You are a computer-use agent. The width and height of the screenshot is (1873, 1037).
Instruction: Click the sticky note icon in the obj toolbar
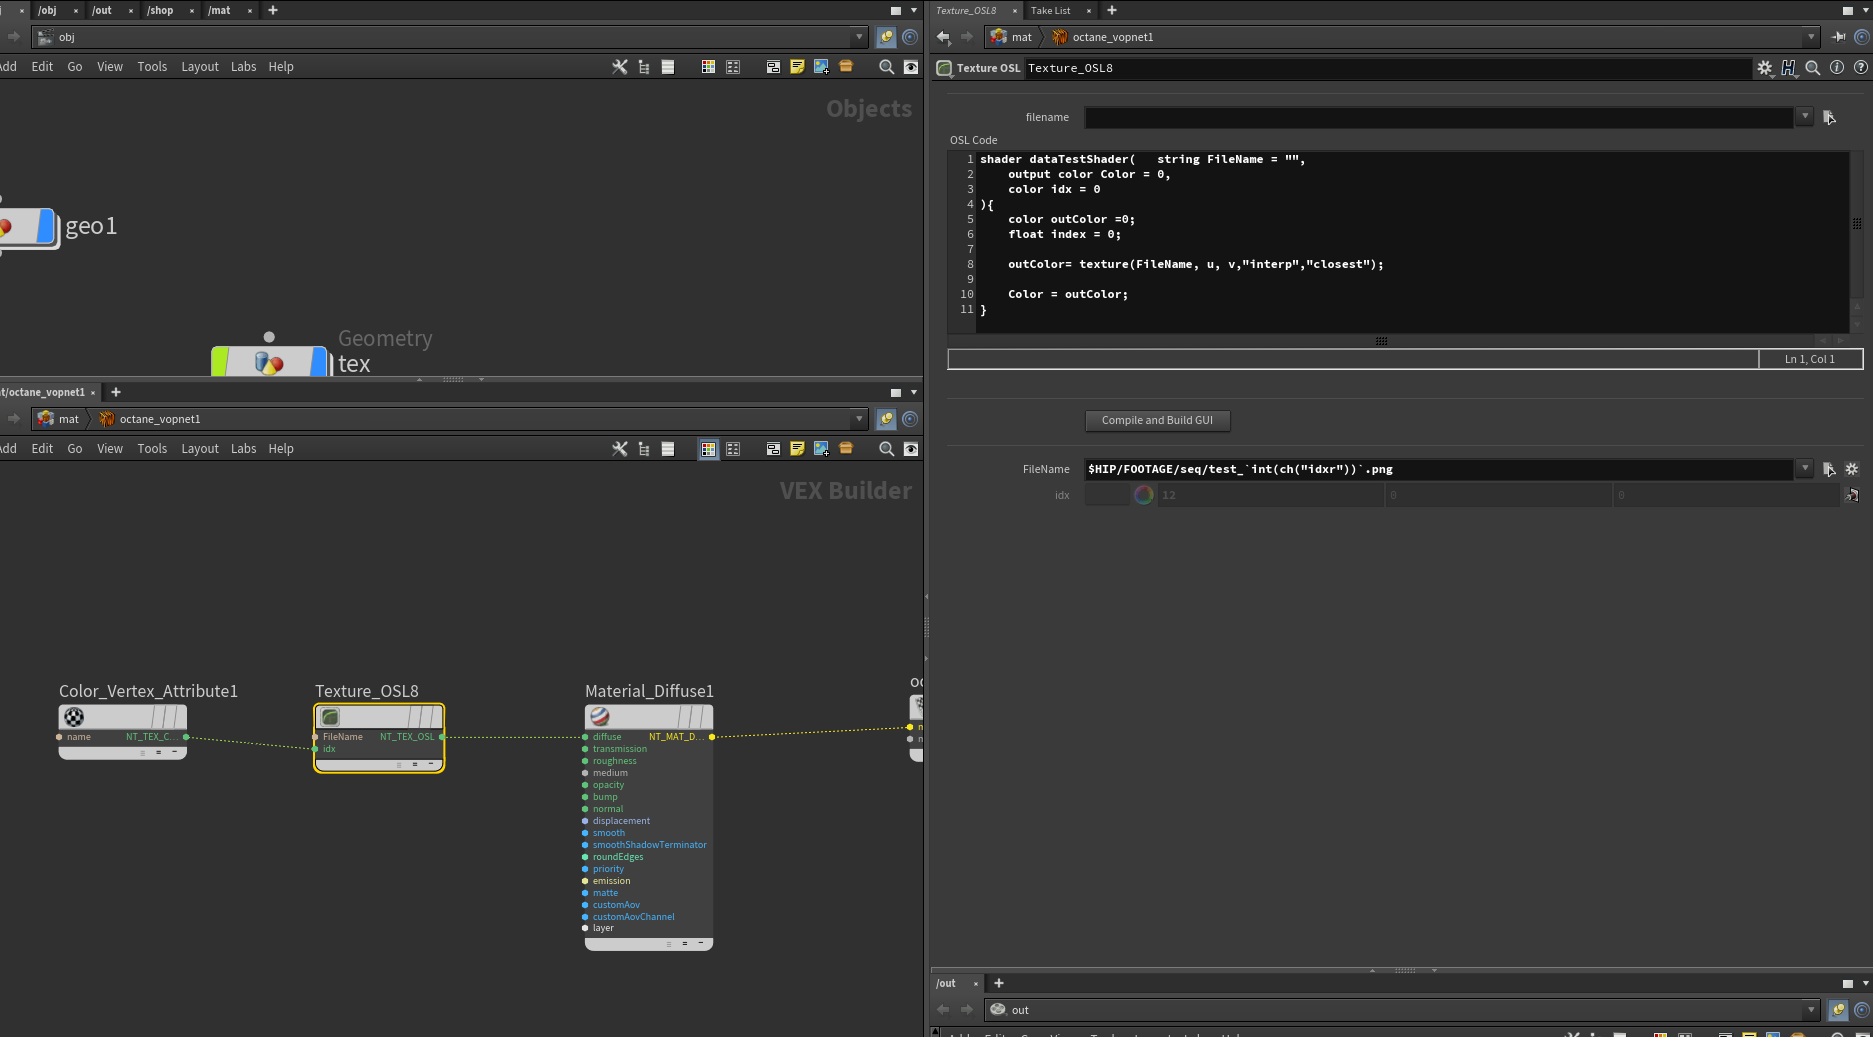click(x=797, y=67)
